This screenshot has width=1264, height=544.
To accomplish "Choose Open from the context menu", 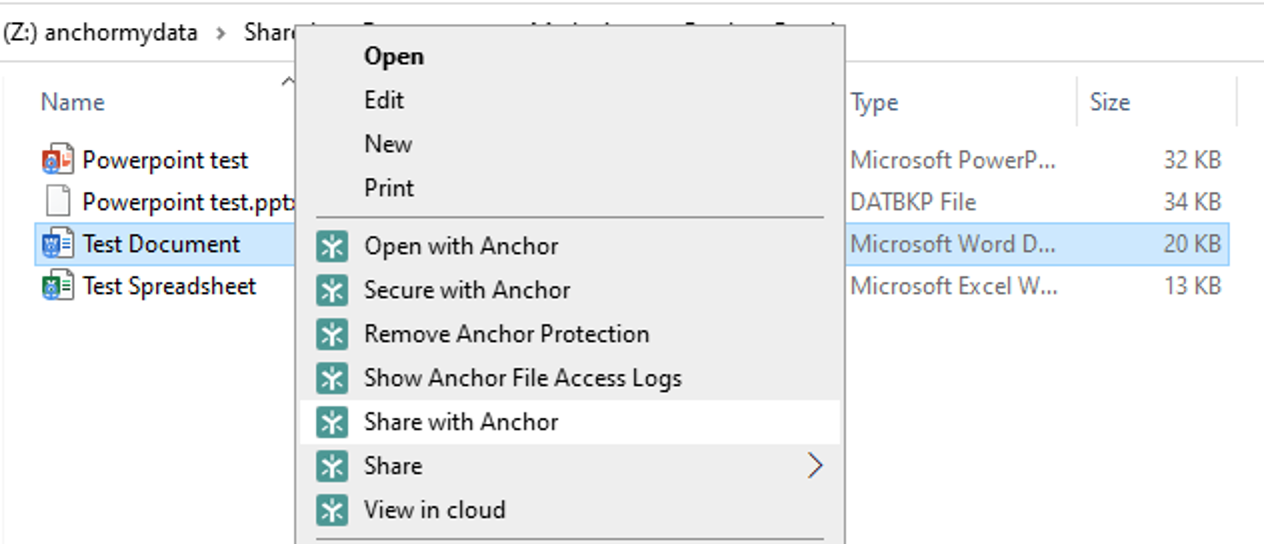I will click(x=394, y=56).
